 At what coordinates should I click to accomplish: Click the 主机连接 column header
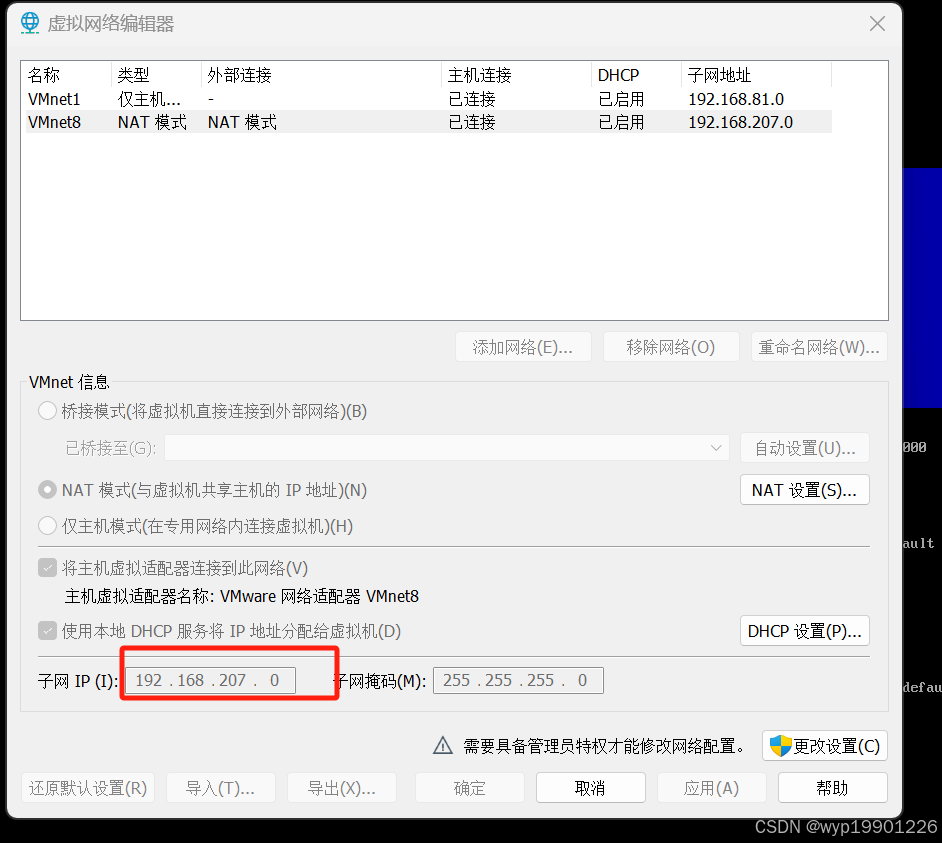pos(517,75)
